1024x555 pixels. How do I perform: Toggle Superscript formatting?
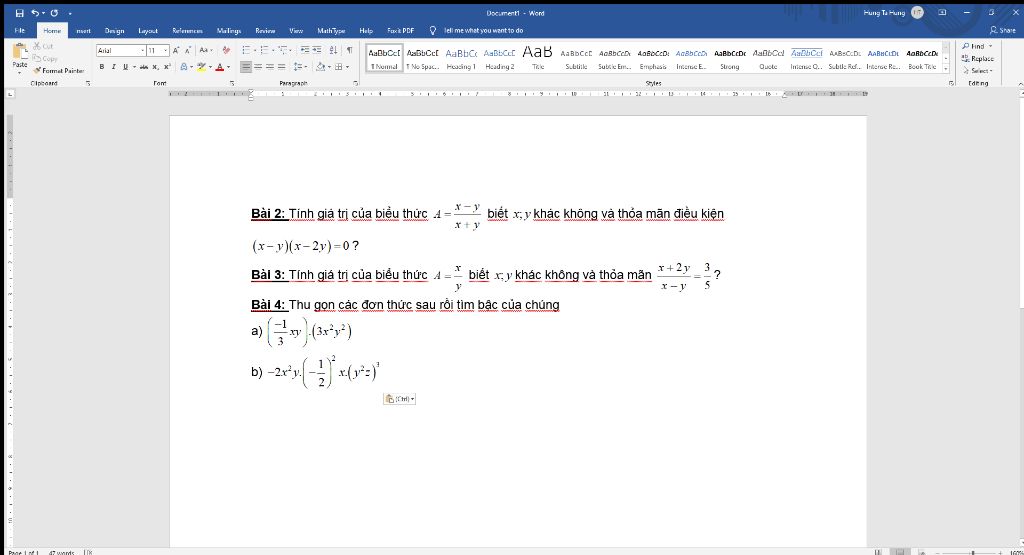[167, 67]
